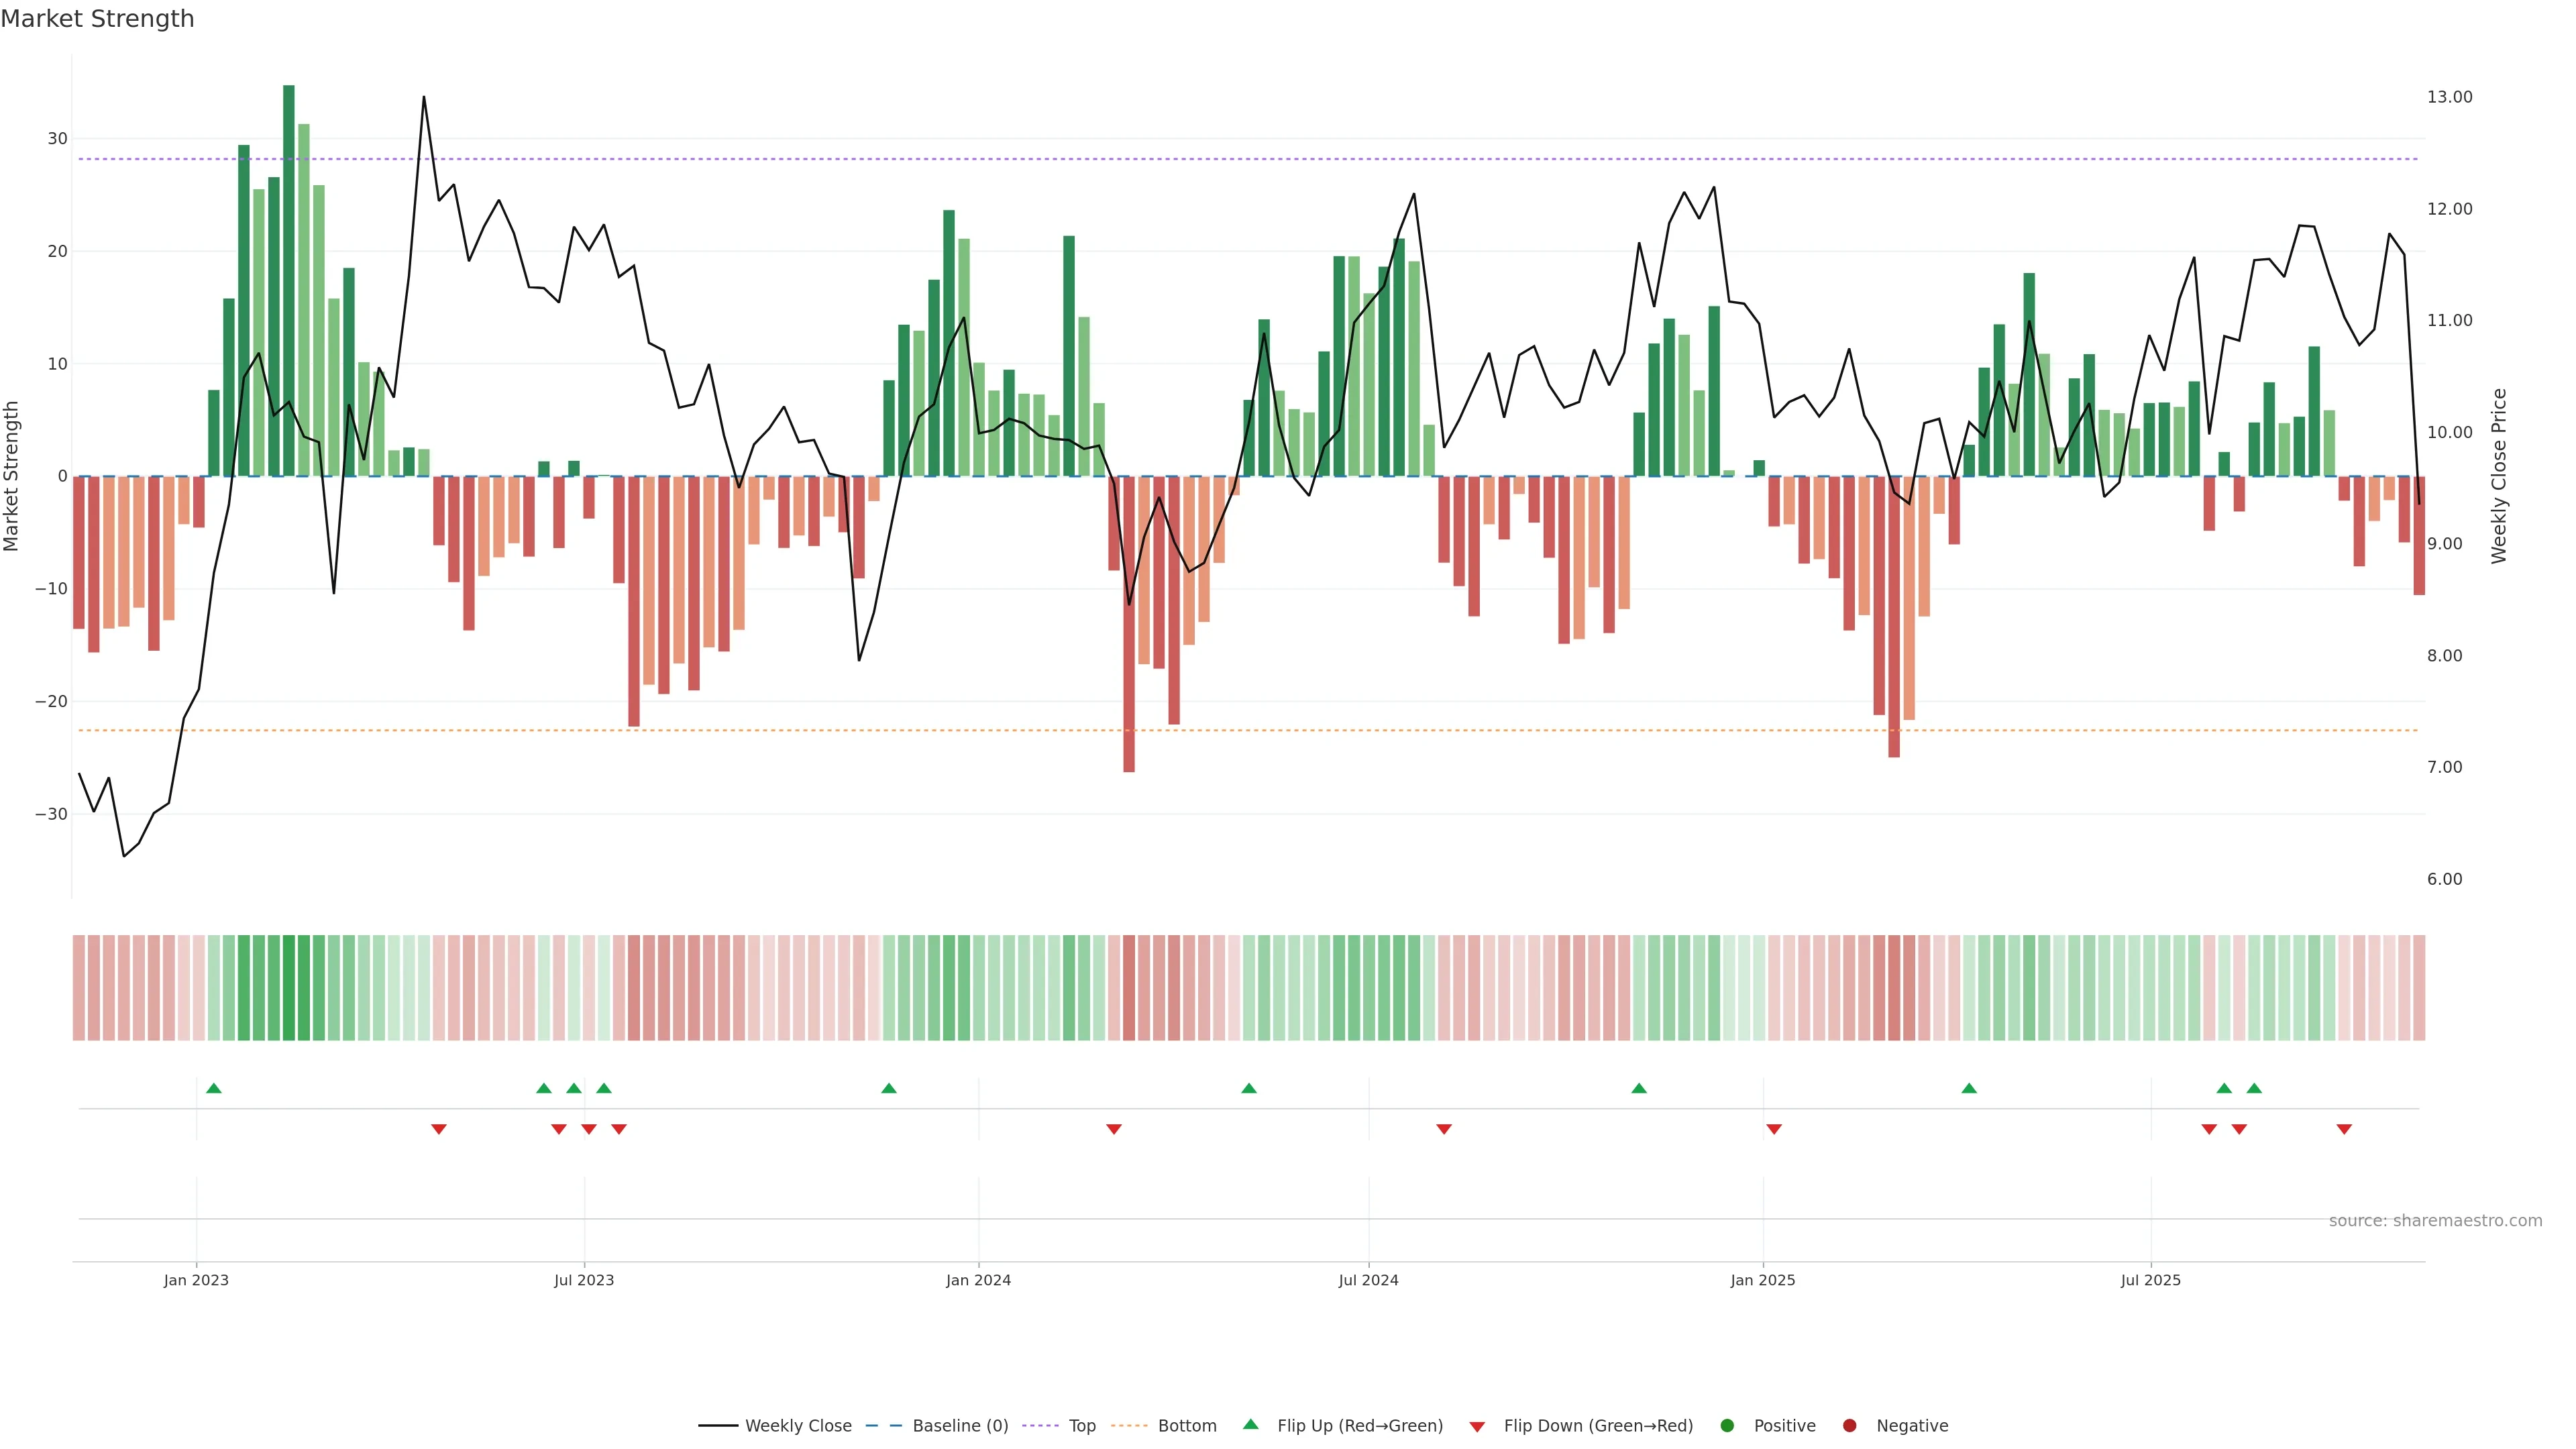Click the sharemaestro.com source text
The image size is (2576, 1449).
[x=2435, y=1221]
